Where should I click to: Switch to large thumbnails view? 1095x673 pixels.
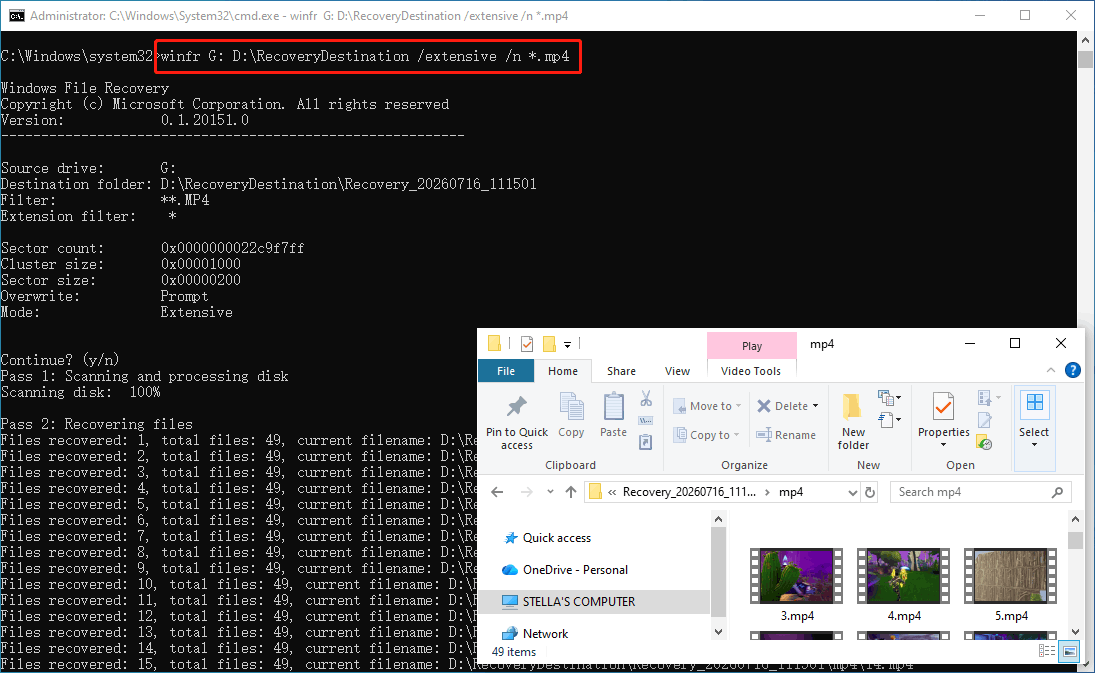1070,651
